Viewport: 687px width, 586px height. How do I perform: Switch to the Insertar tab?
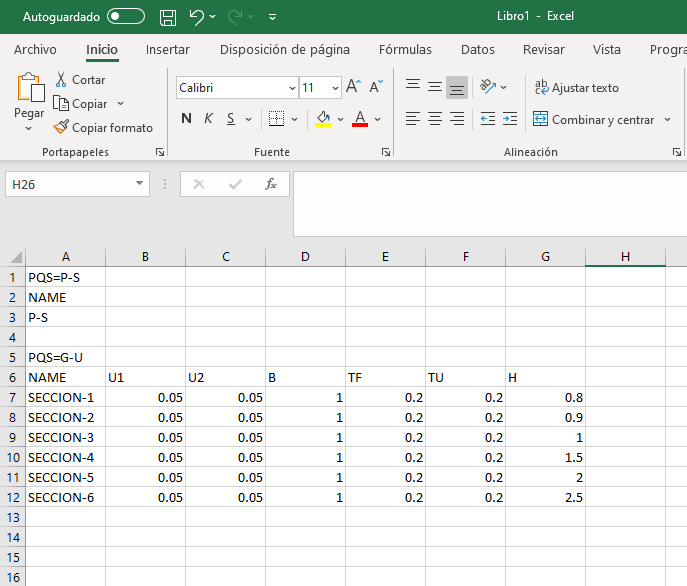167,50
